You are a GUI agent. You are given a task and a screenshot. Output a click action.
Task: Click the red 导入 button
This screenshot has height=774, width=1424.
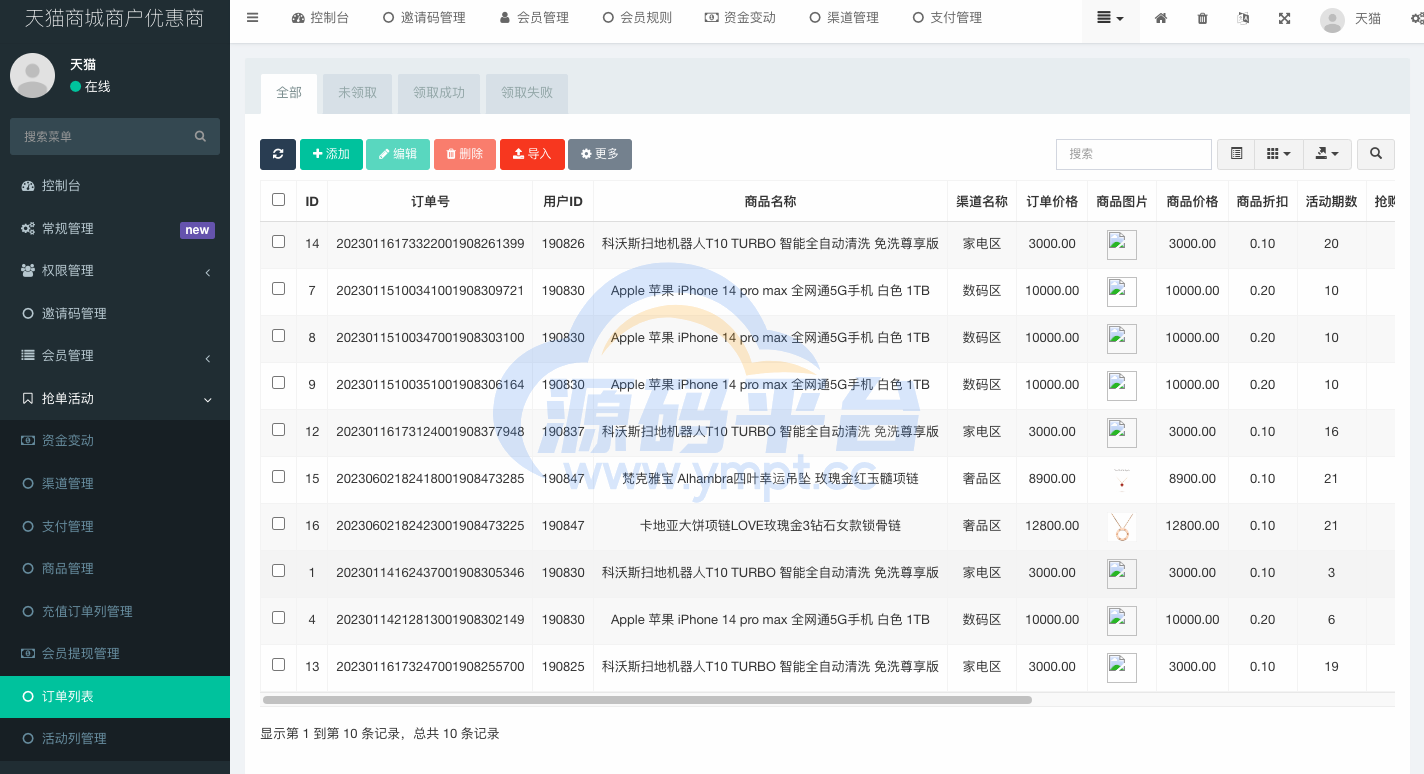pyautogui.click(x=532, y=154)
